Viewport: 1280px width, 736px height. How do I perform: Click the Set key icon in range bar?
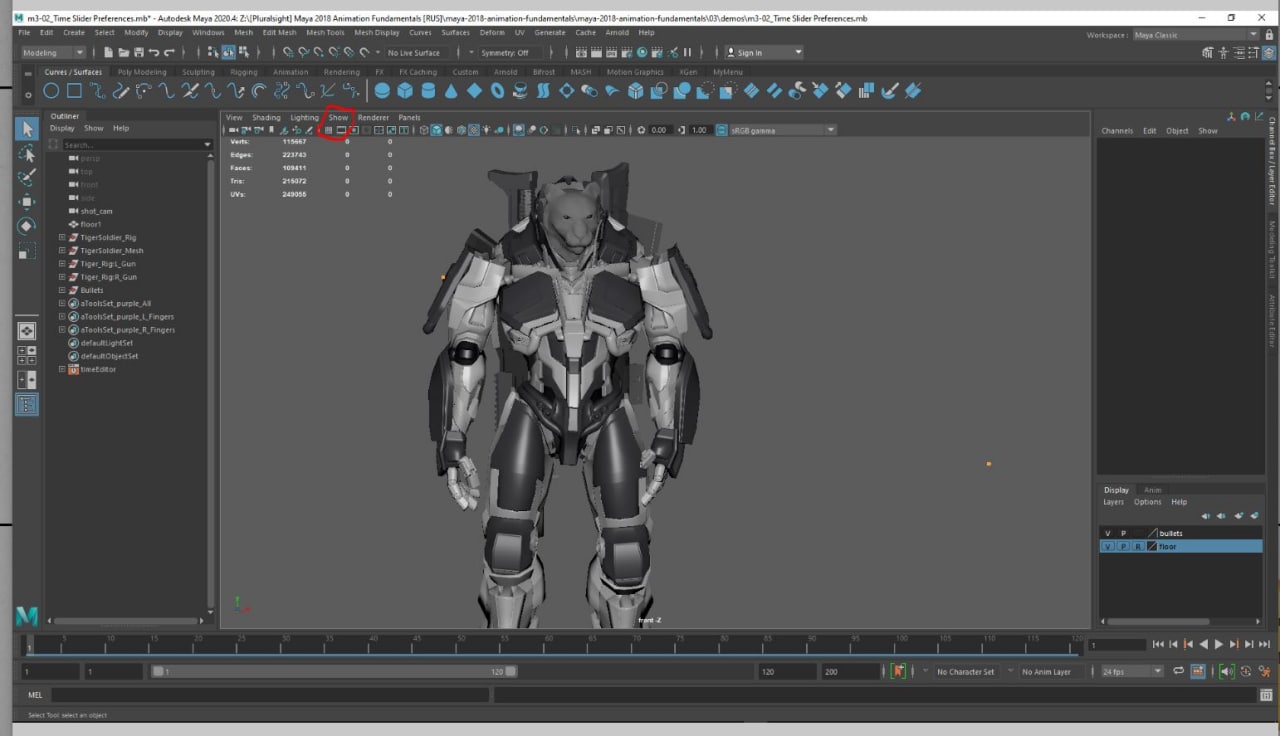(x=898, y=671)
